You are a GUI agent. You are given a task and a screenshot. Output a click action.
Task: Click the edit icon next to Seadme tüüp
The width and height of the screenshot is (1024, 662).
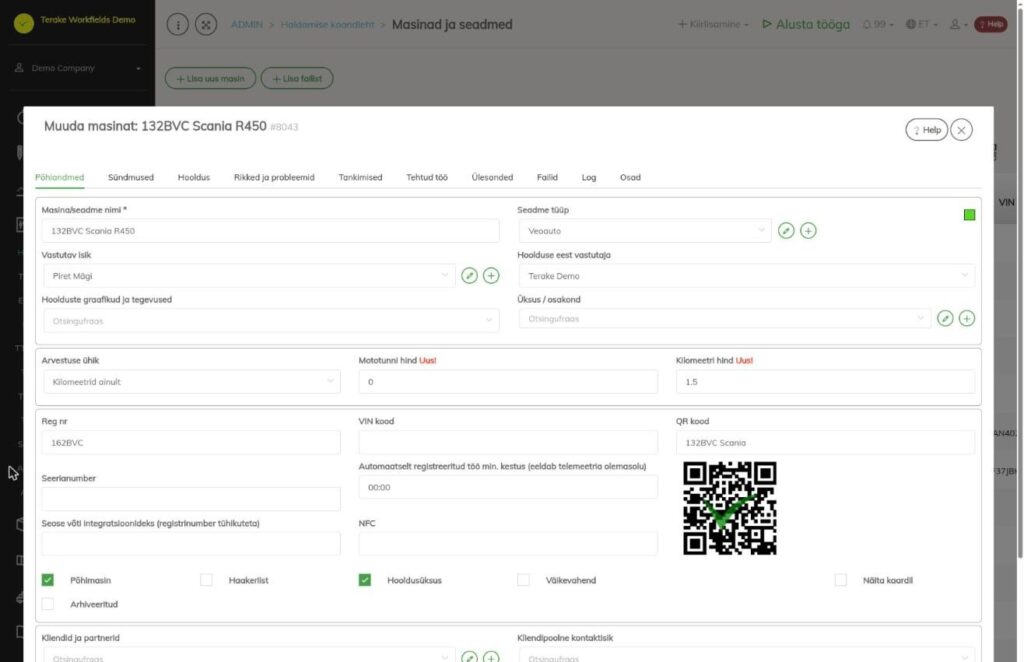786,230
